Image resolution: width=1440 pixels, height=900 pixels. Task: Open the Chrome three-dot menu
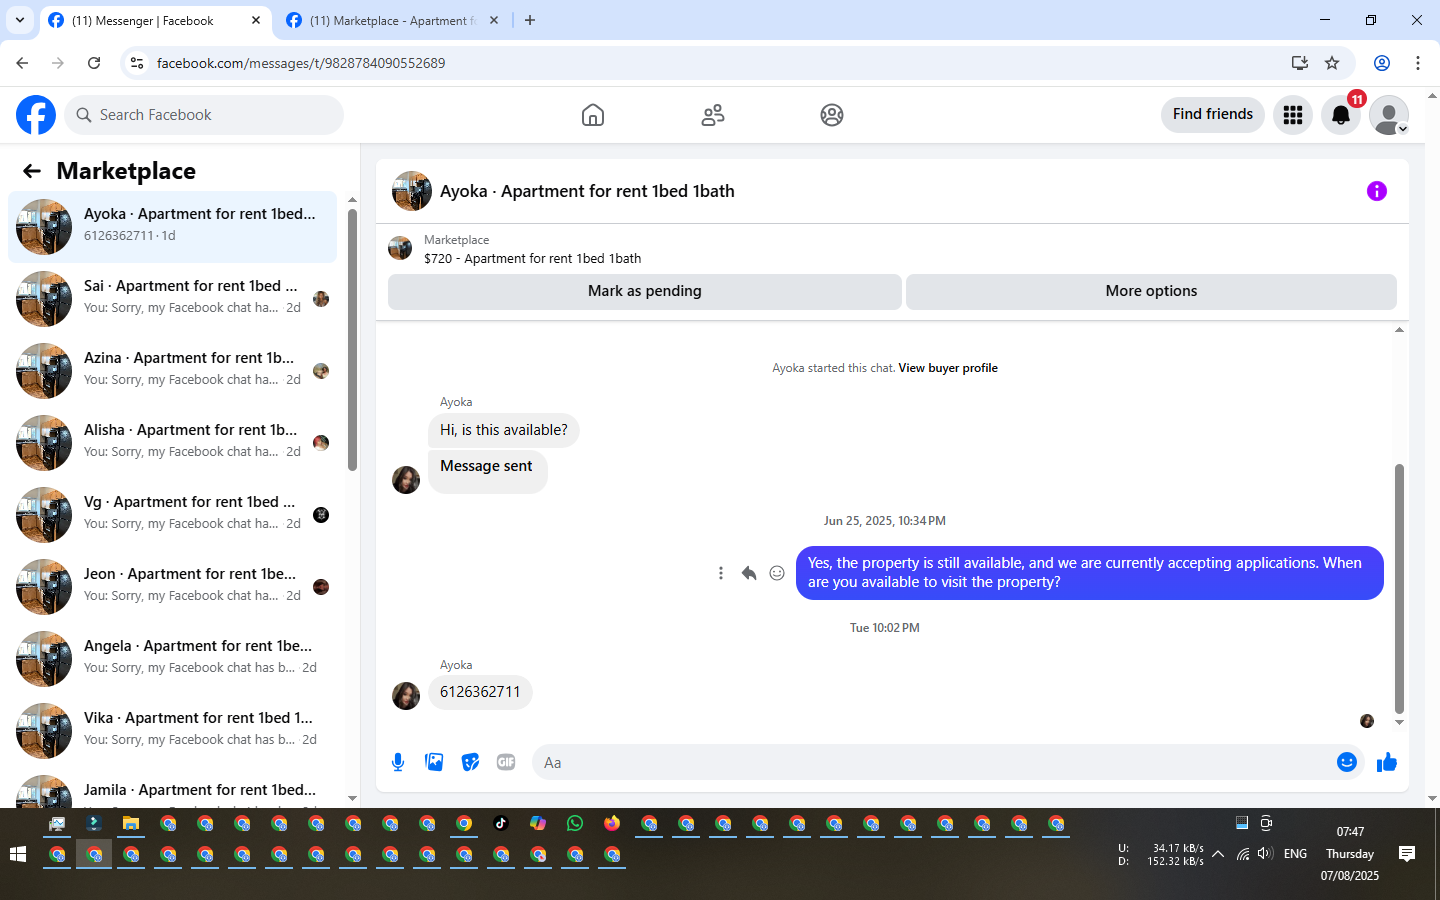tap(1418, 63)
